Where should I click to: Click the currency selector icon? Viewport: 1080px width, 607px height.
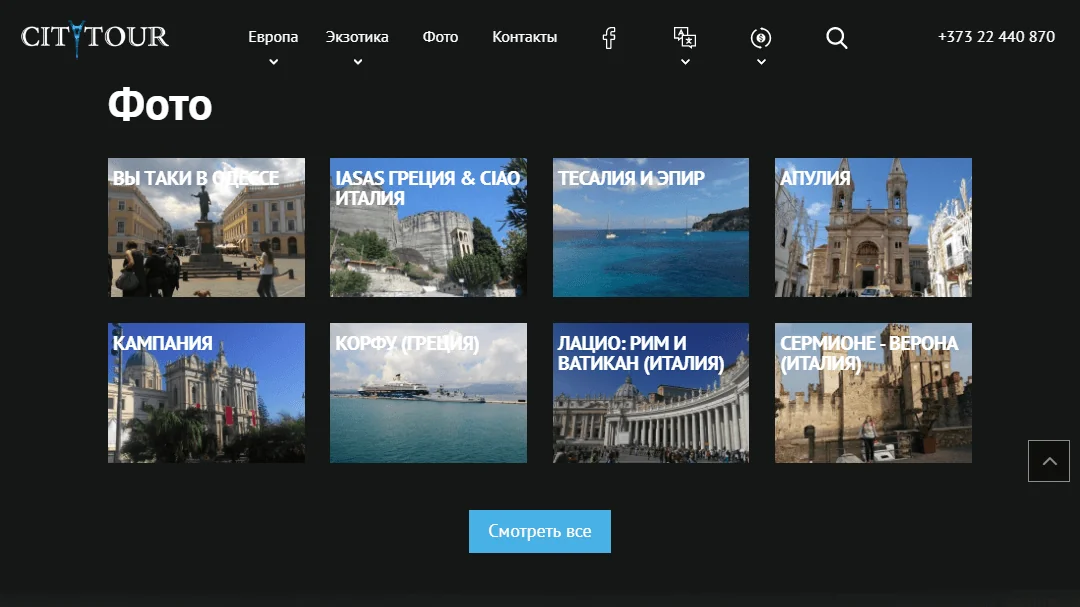[760, 37]
